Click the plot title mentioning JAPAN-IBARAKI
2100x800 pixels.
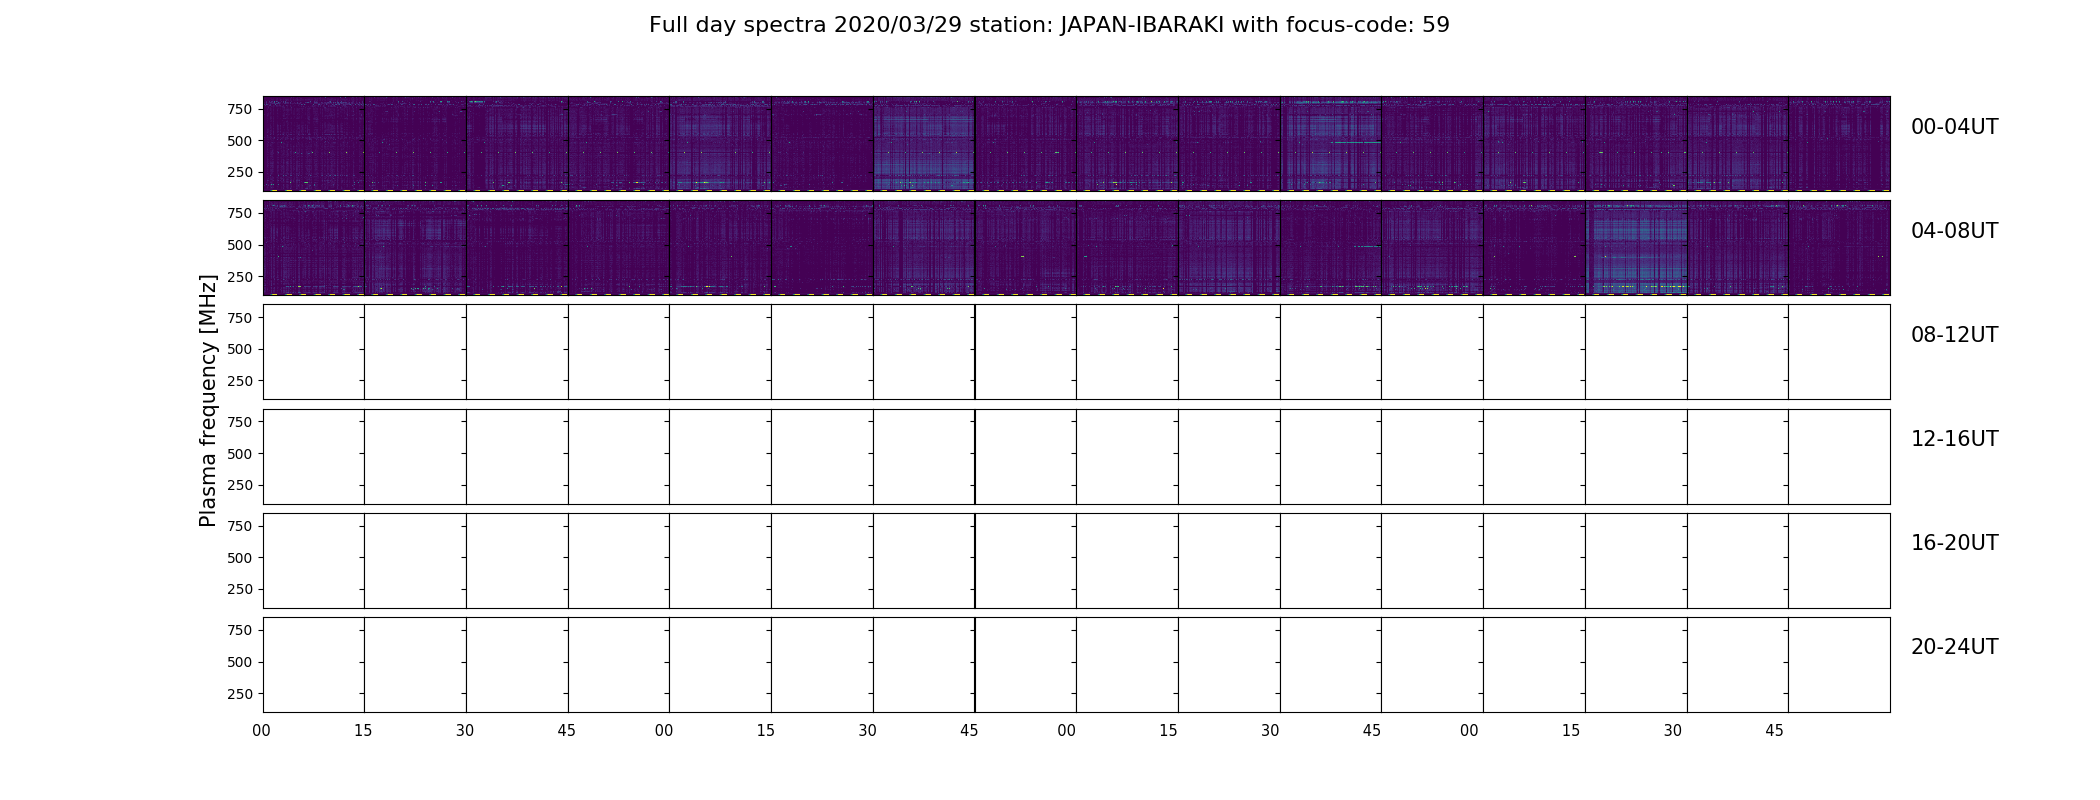click(x=1049, y=25)
